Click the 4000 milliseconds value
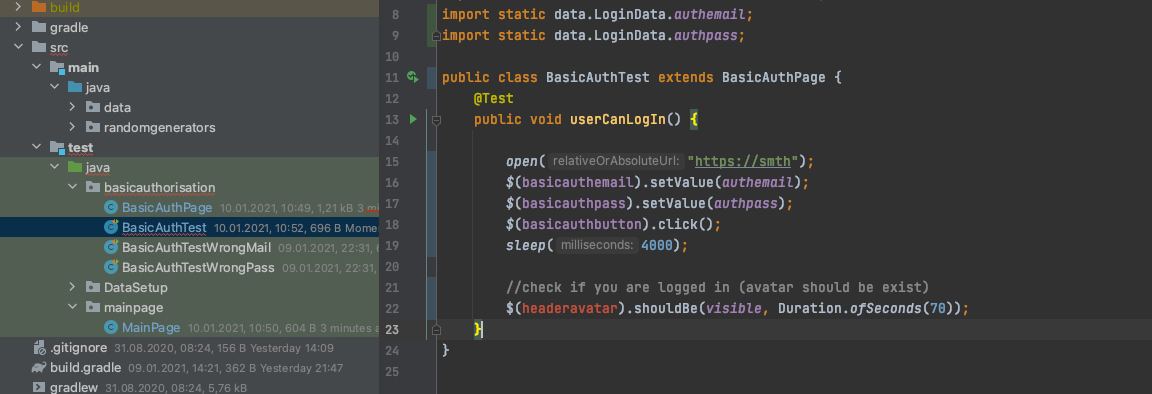This screenshot has width=1152, height=394. [x=657, y=245]
